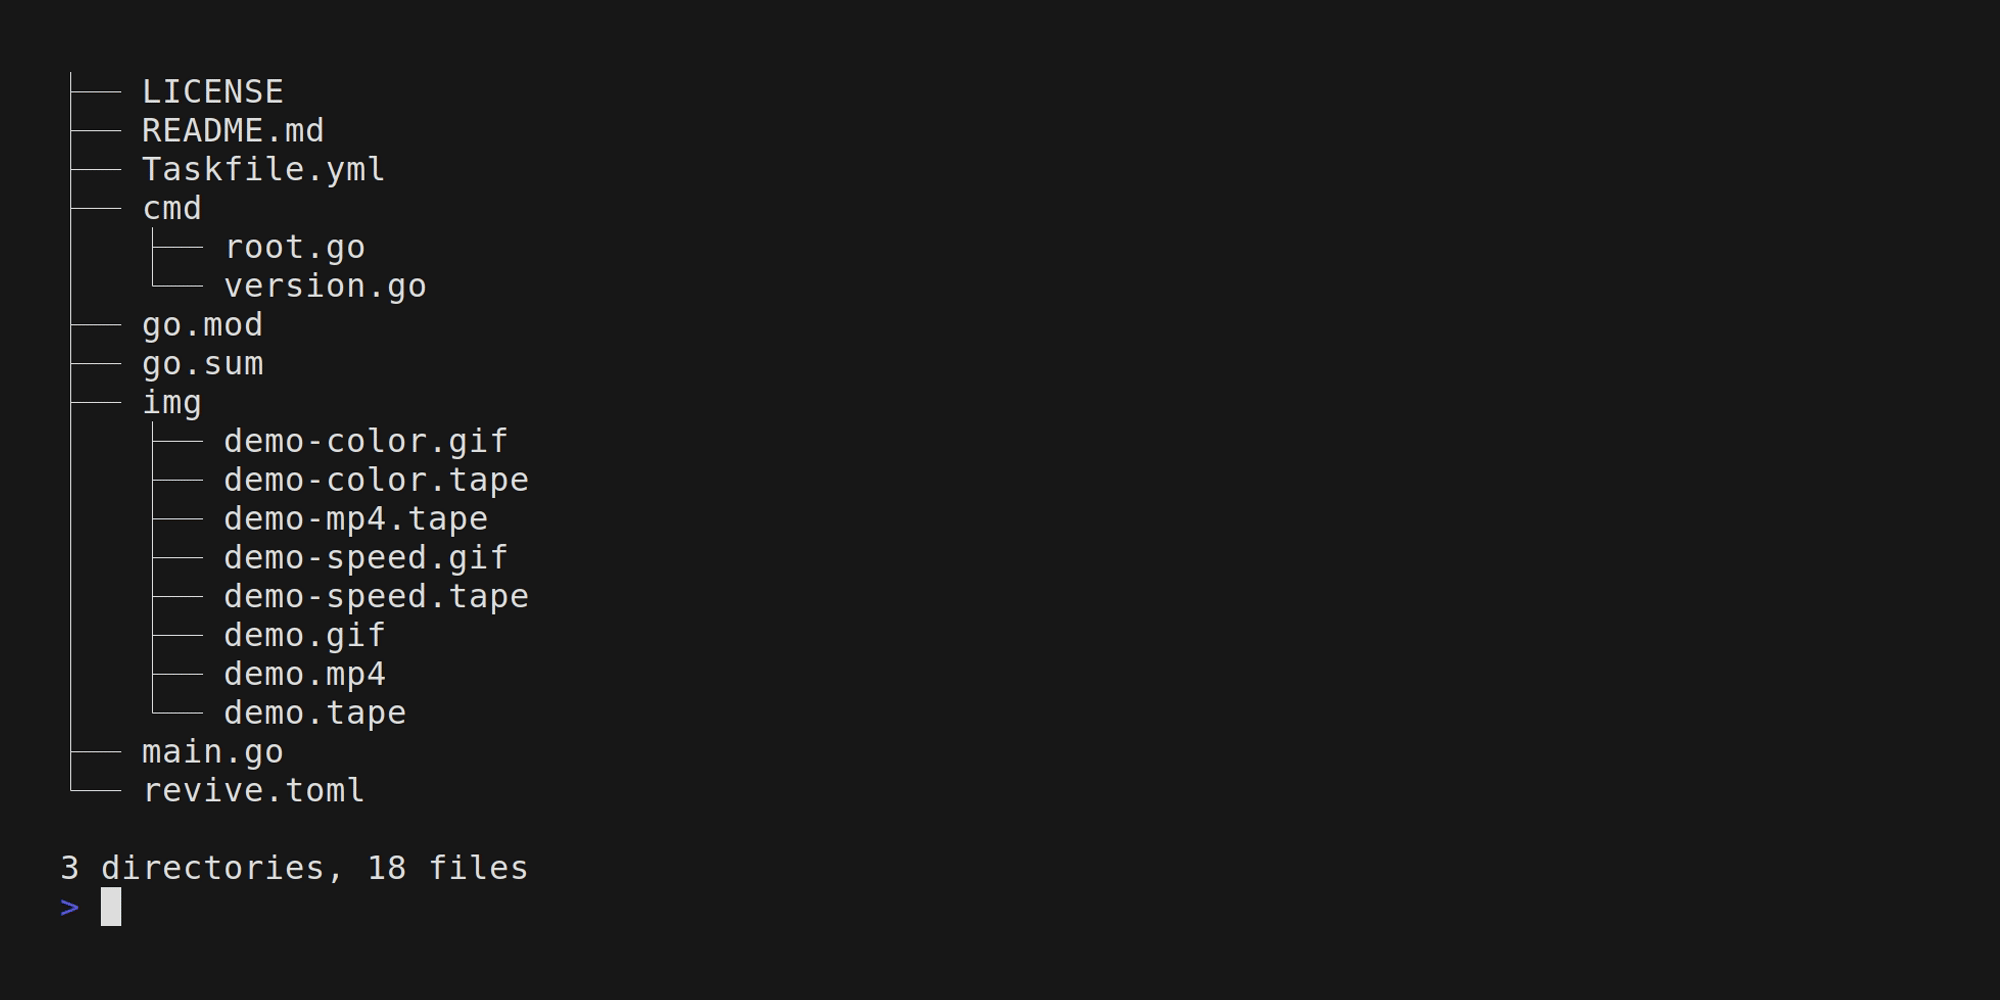The width and height of the screenshot is (2000, 1000).
Task: Click the Taskfile.yml entry
Action: click(263, 170)
